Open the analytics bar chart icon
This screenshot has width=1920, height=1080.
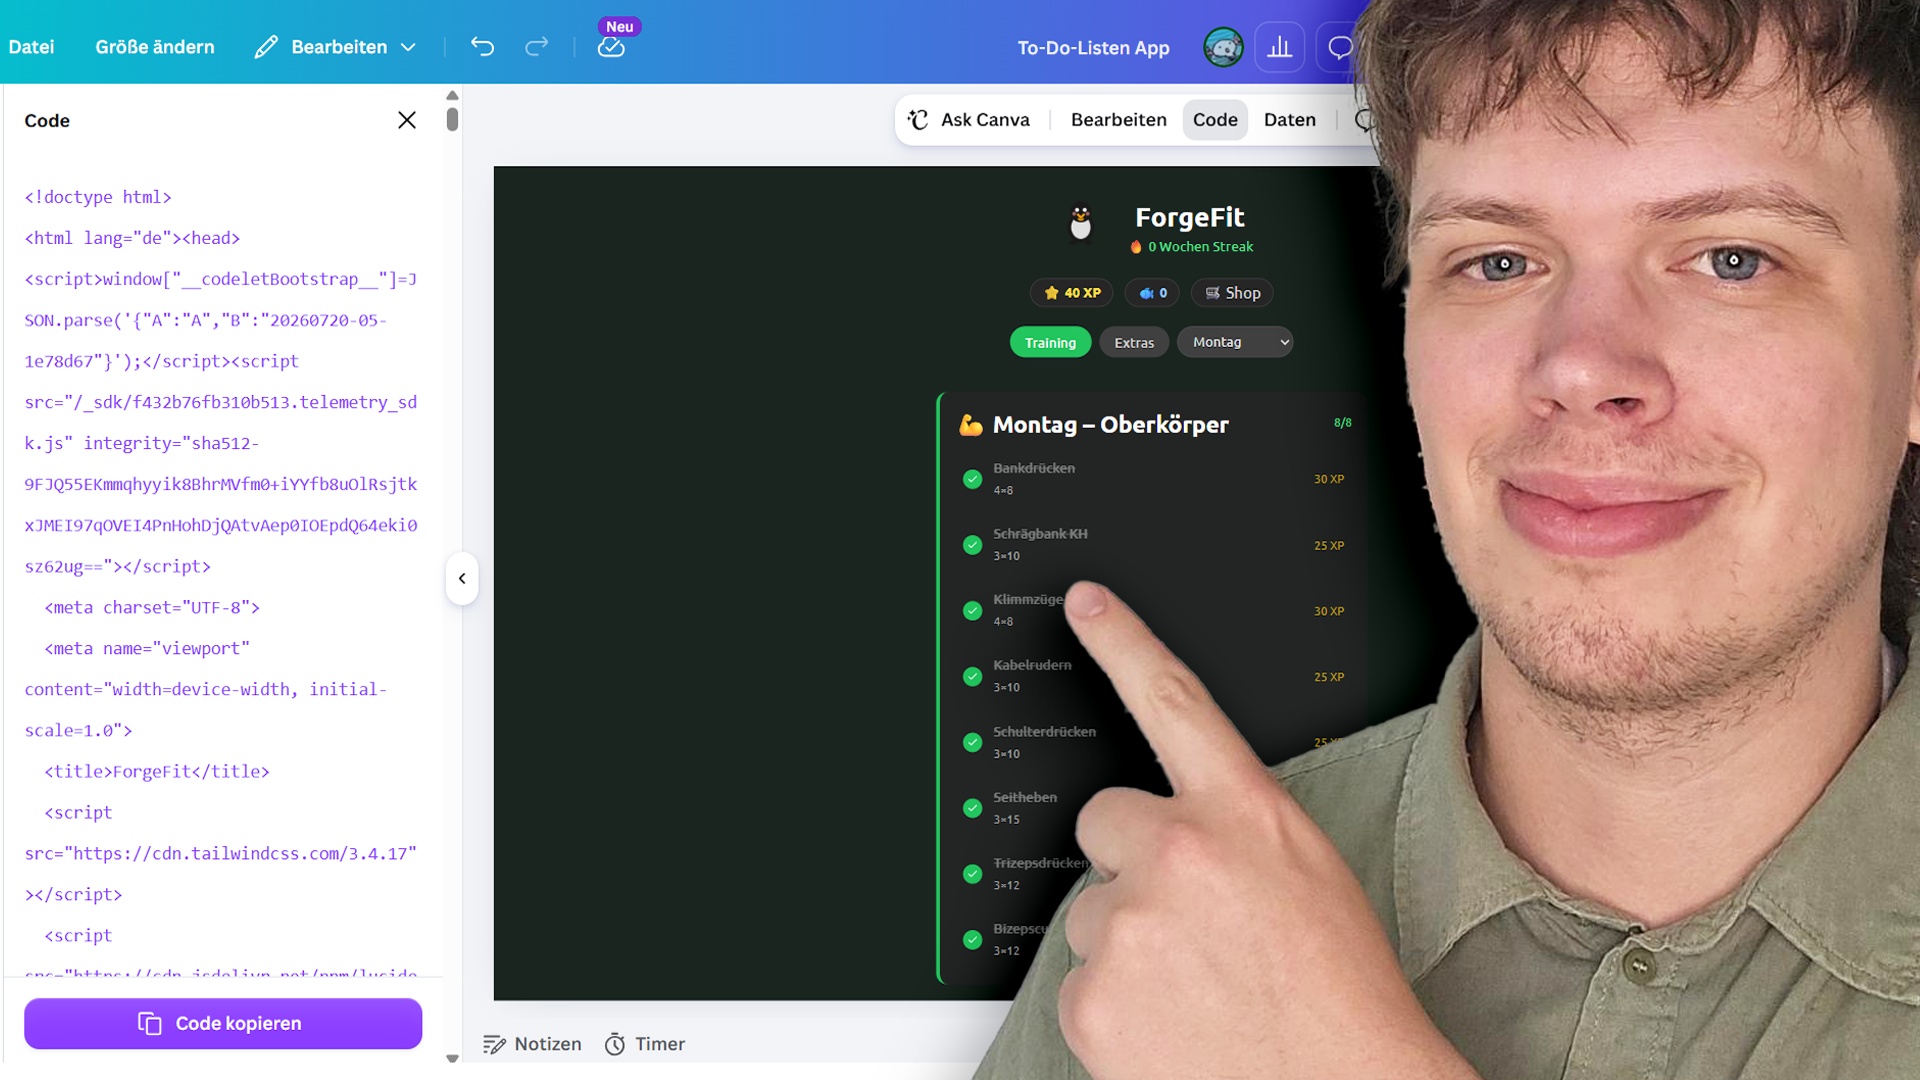[x=1279, y=47]
